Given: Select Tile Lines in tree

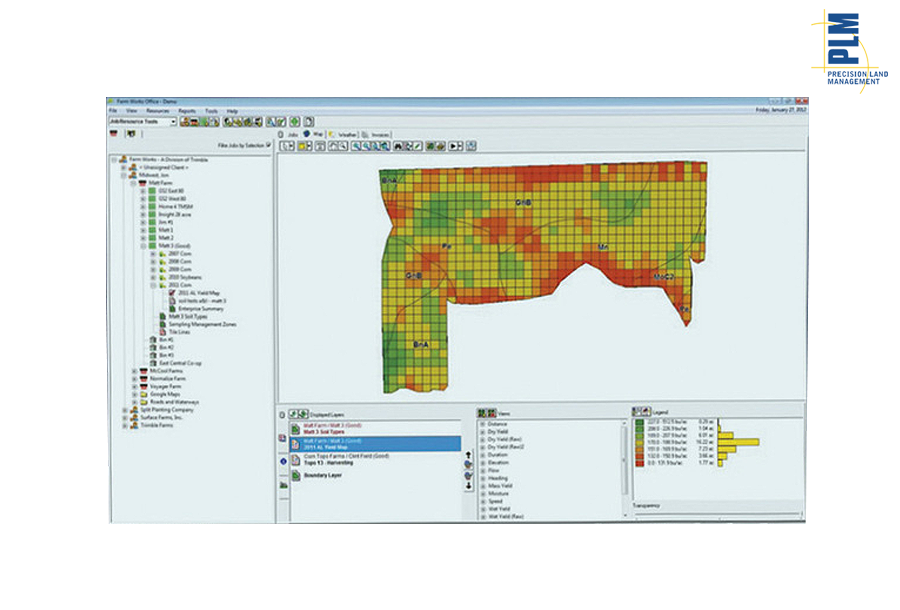Looking at the screenshot, I should pyautogui.click(x=179, y=332).
